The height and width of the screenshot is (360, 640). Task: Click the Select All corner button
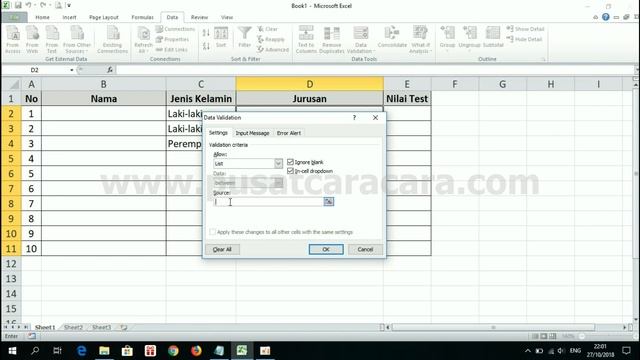(11, 84)
